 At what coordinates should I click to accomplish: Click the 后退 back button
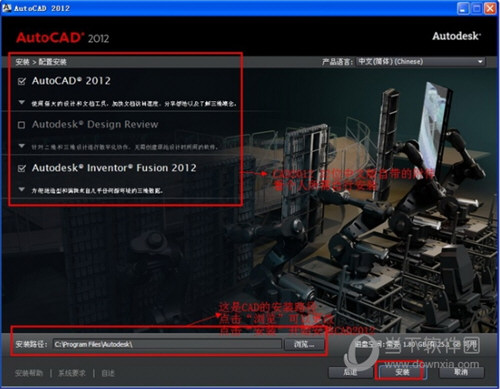pyautogui.click(x=350, y=372)
